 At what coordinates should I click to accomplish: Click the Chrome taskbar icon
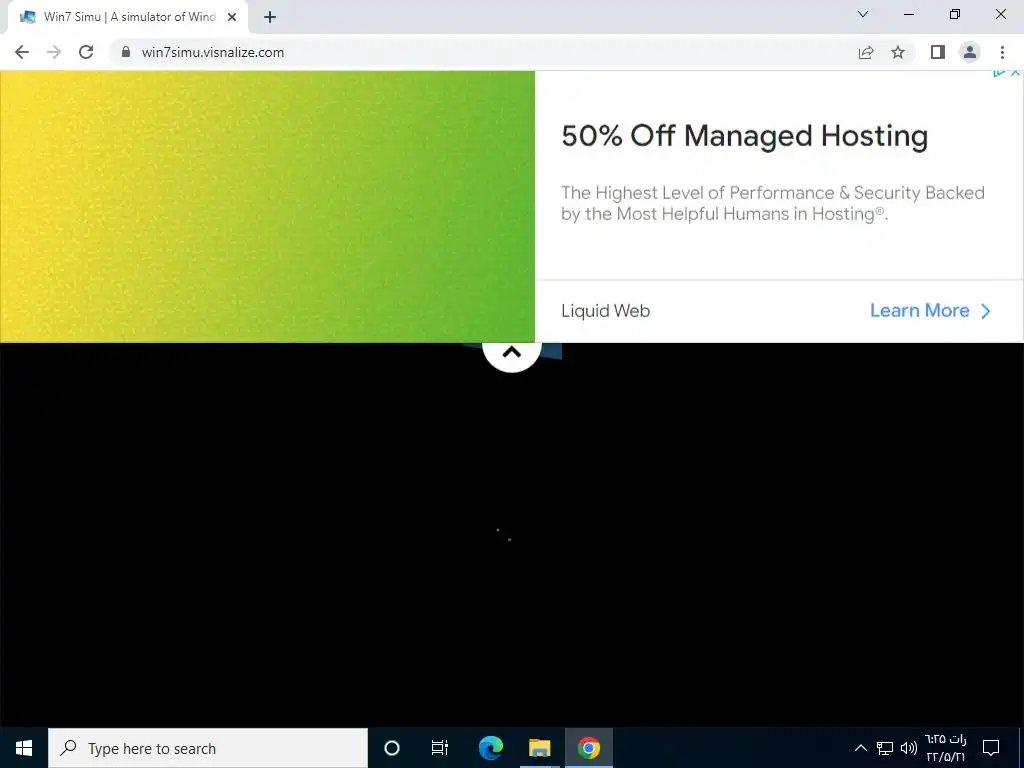[588, 748]
